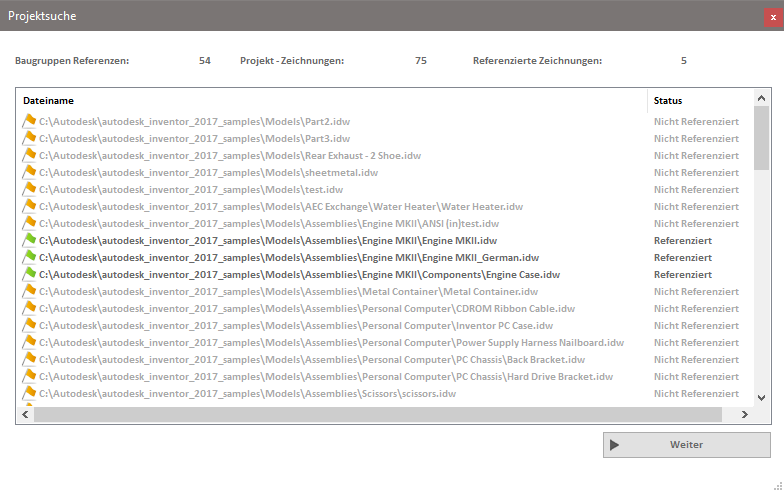Click the flag icon for Inventor PC Case.idw
784x492 pixels.
[30, 325]
